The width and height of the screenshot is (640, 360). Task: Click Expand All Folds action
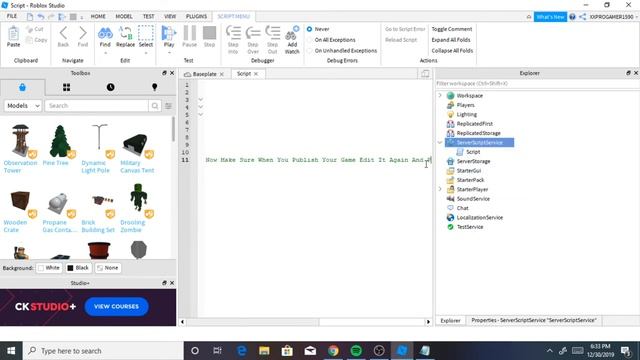click(451, 40)
